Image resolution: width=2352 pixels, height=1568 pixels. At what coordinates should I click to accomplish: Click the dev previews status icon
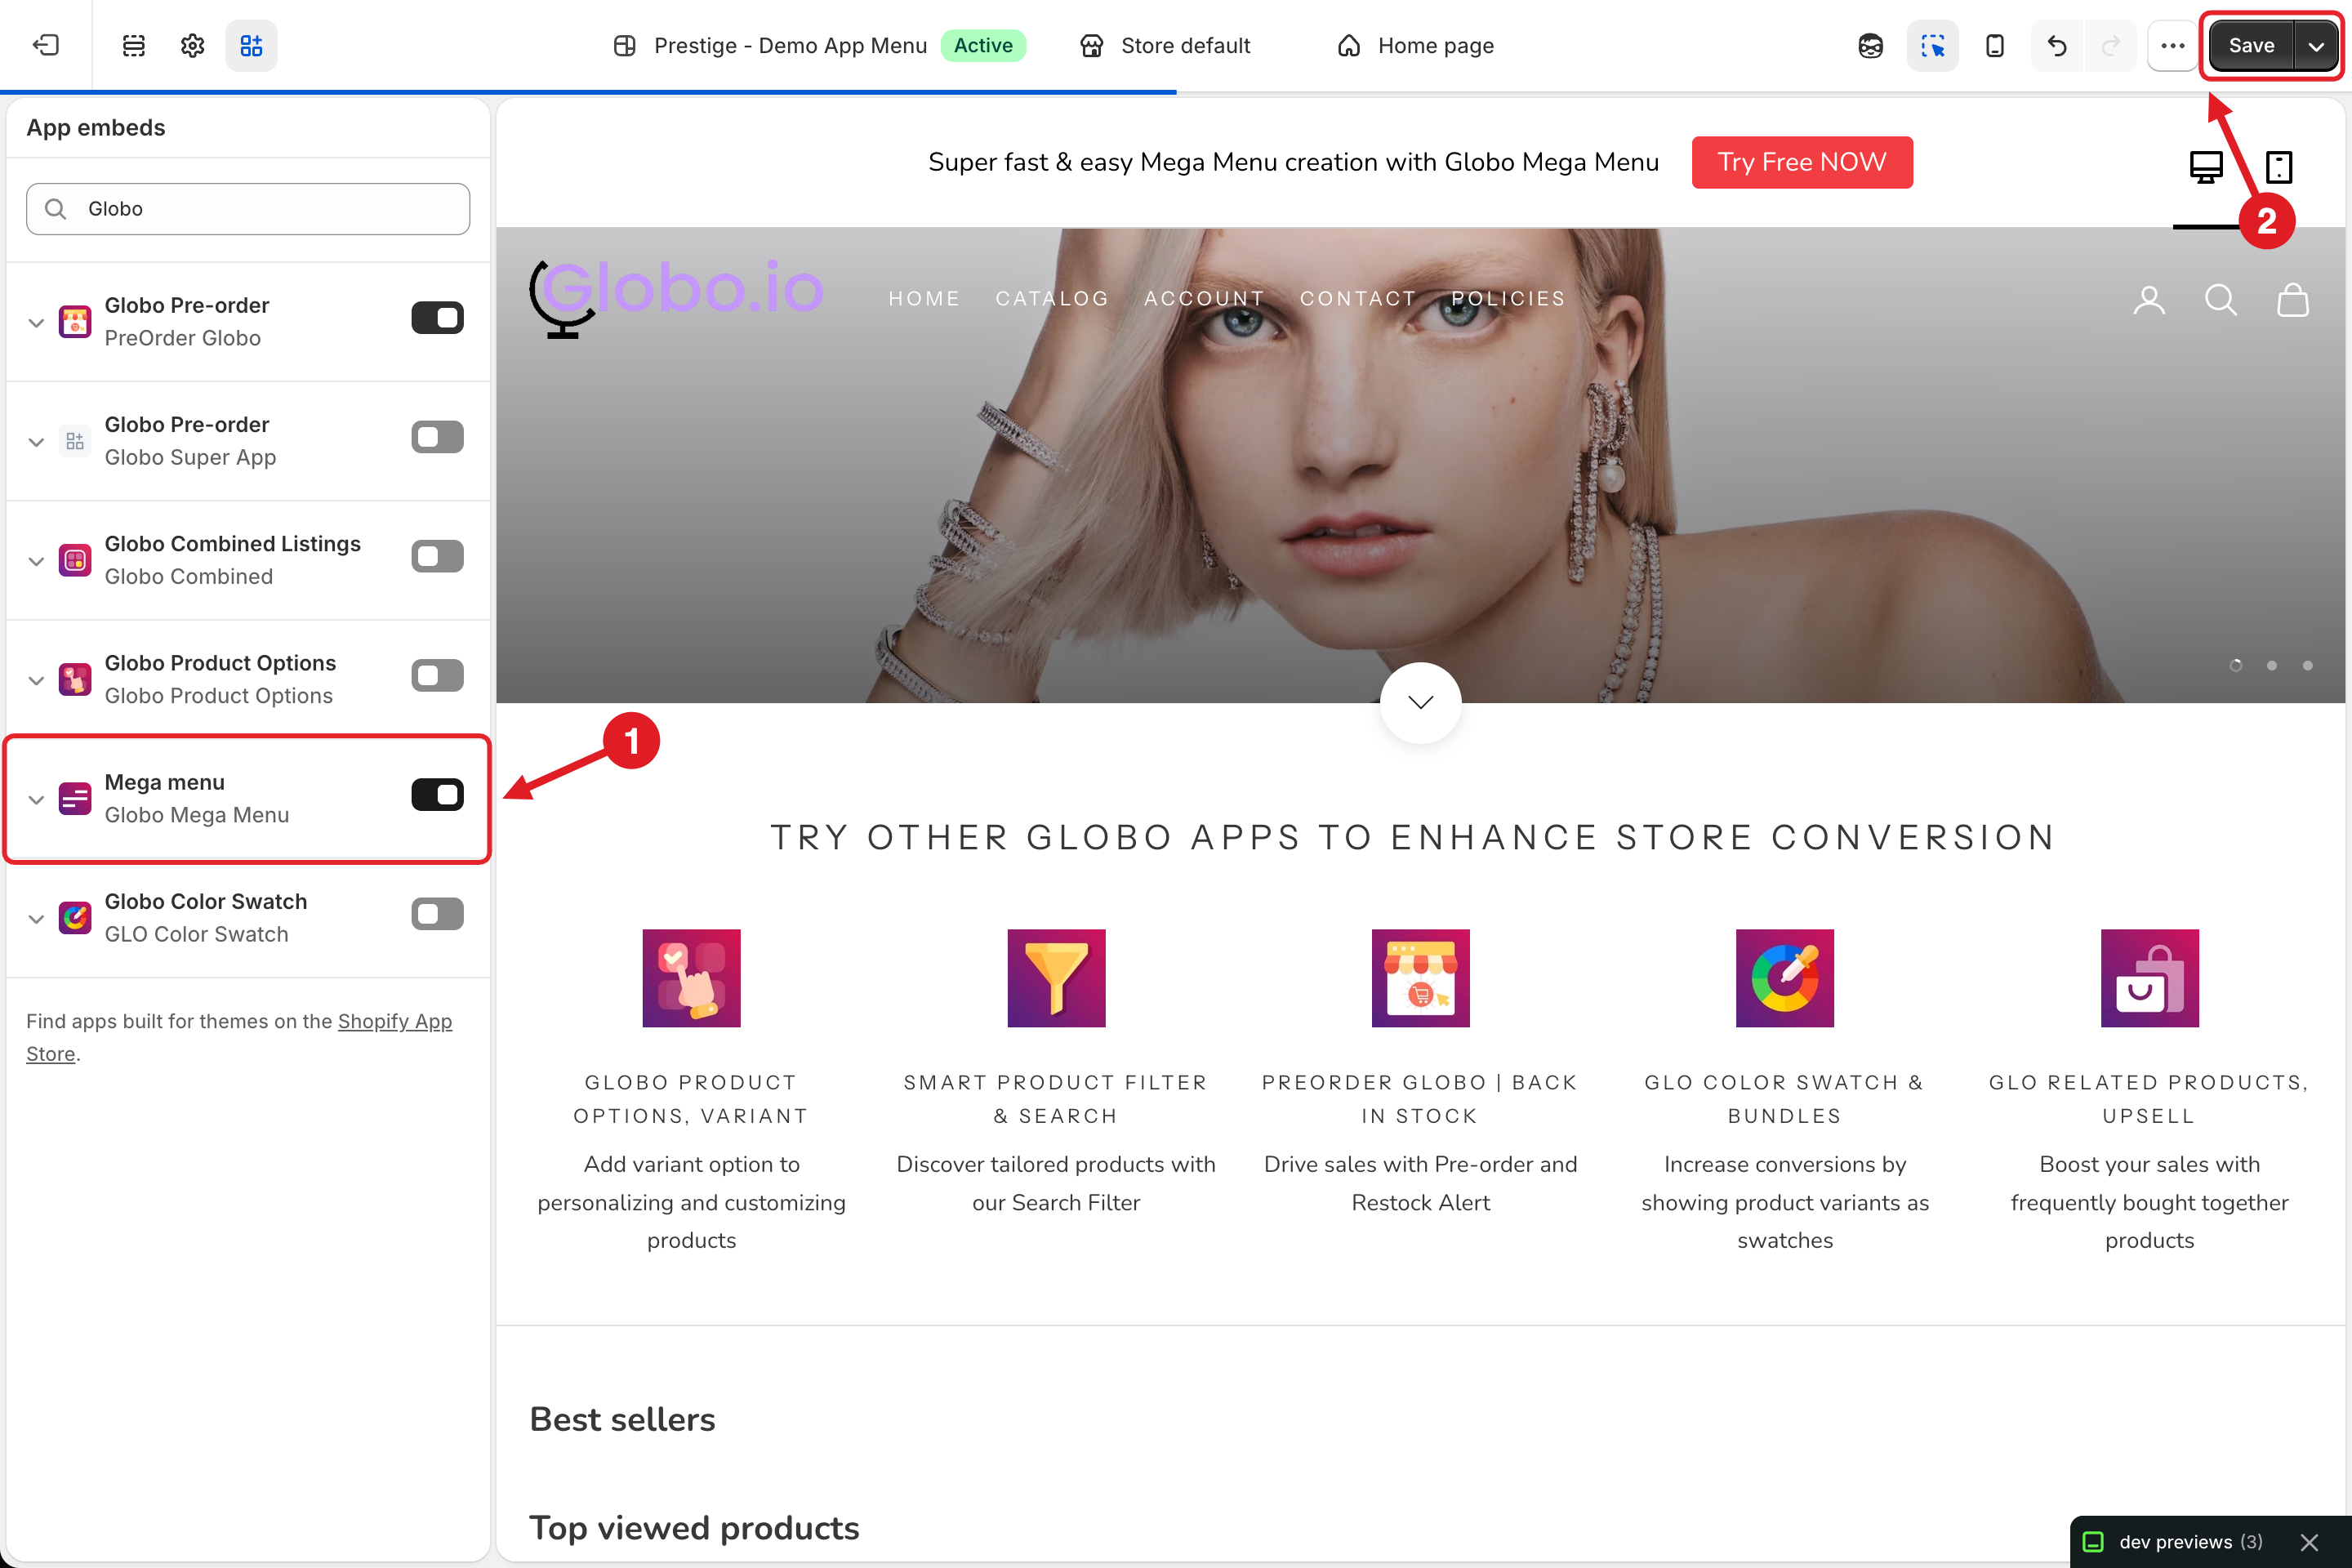click(x=2093, y=1542)
